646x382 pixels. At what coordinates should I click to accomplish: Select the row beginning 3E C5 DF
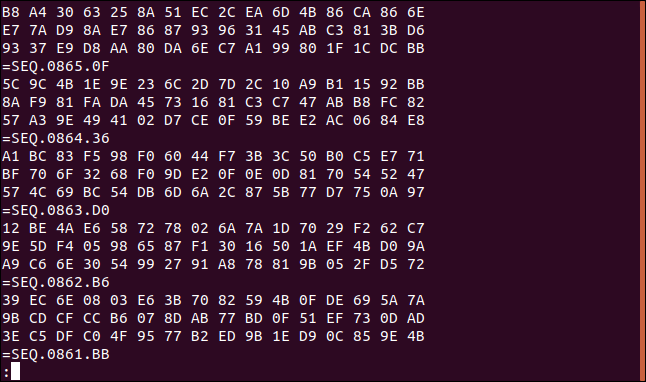(x=213, y=337)
